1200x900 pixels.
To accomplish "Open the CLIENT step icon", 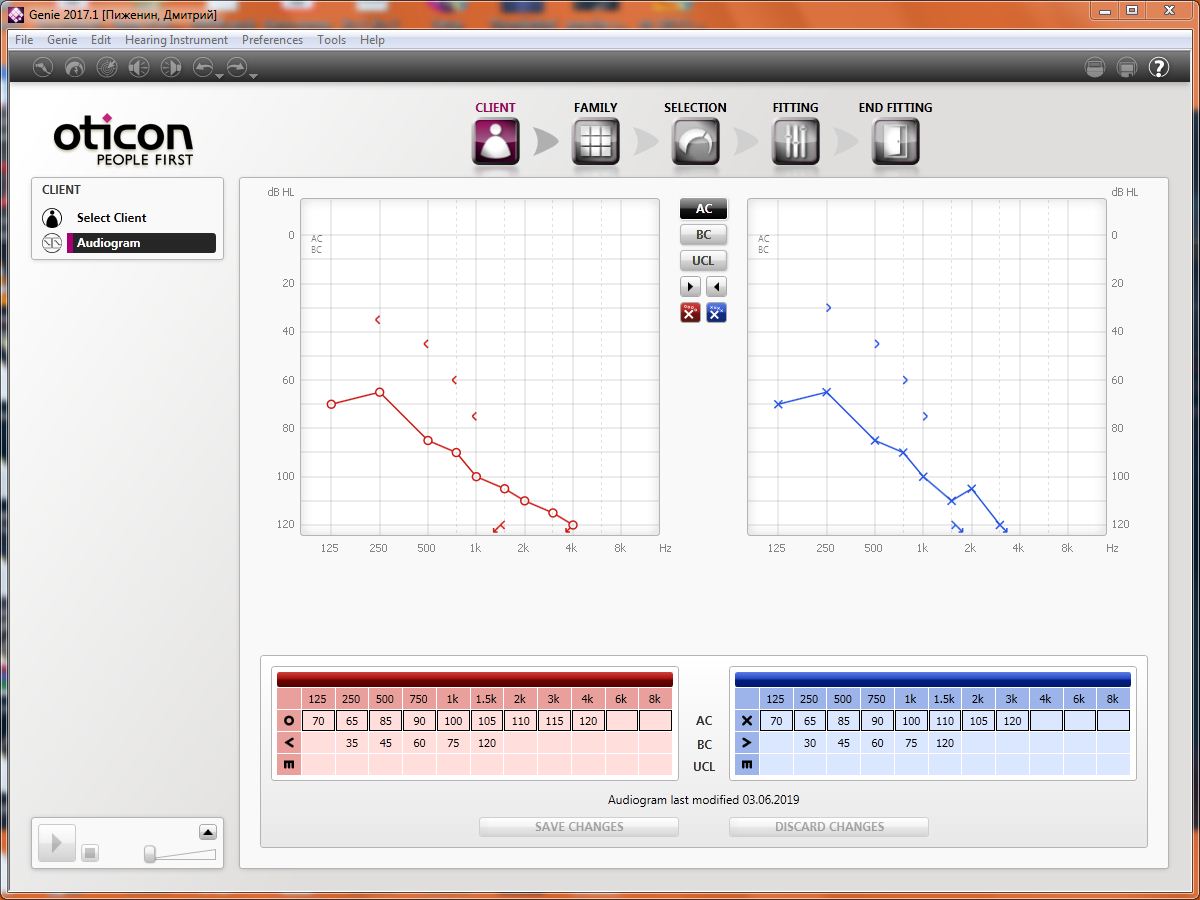I will click(496, 142).
